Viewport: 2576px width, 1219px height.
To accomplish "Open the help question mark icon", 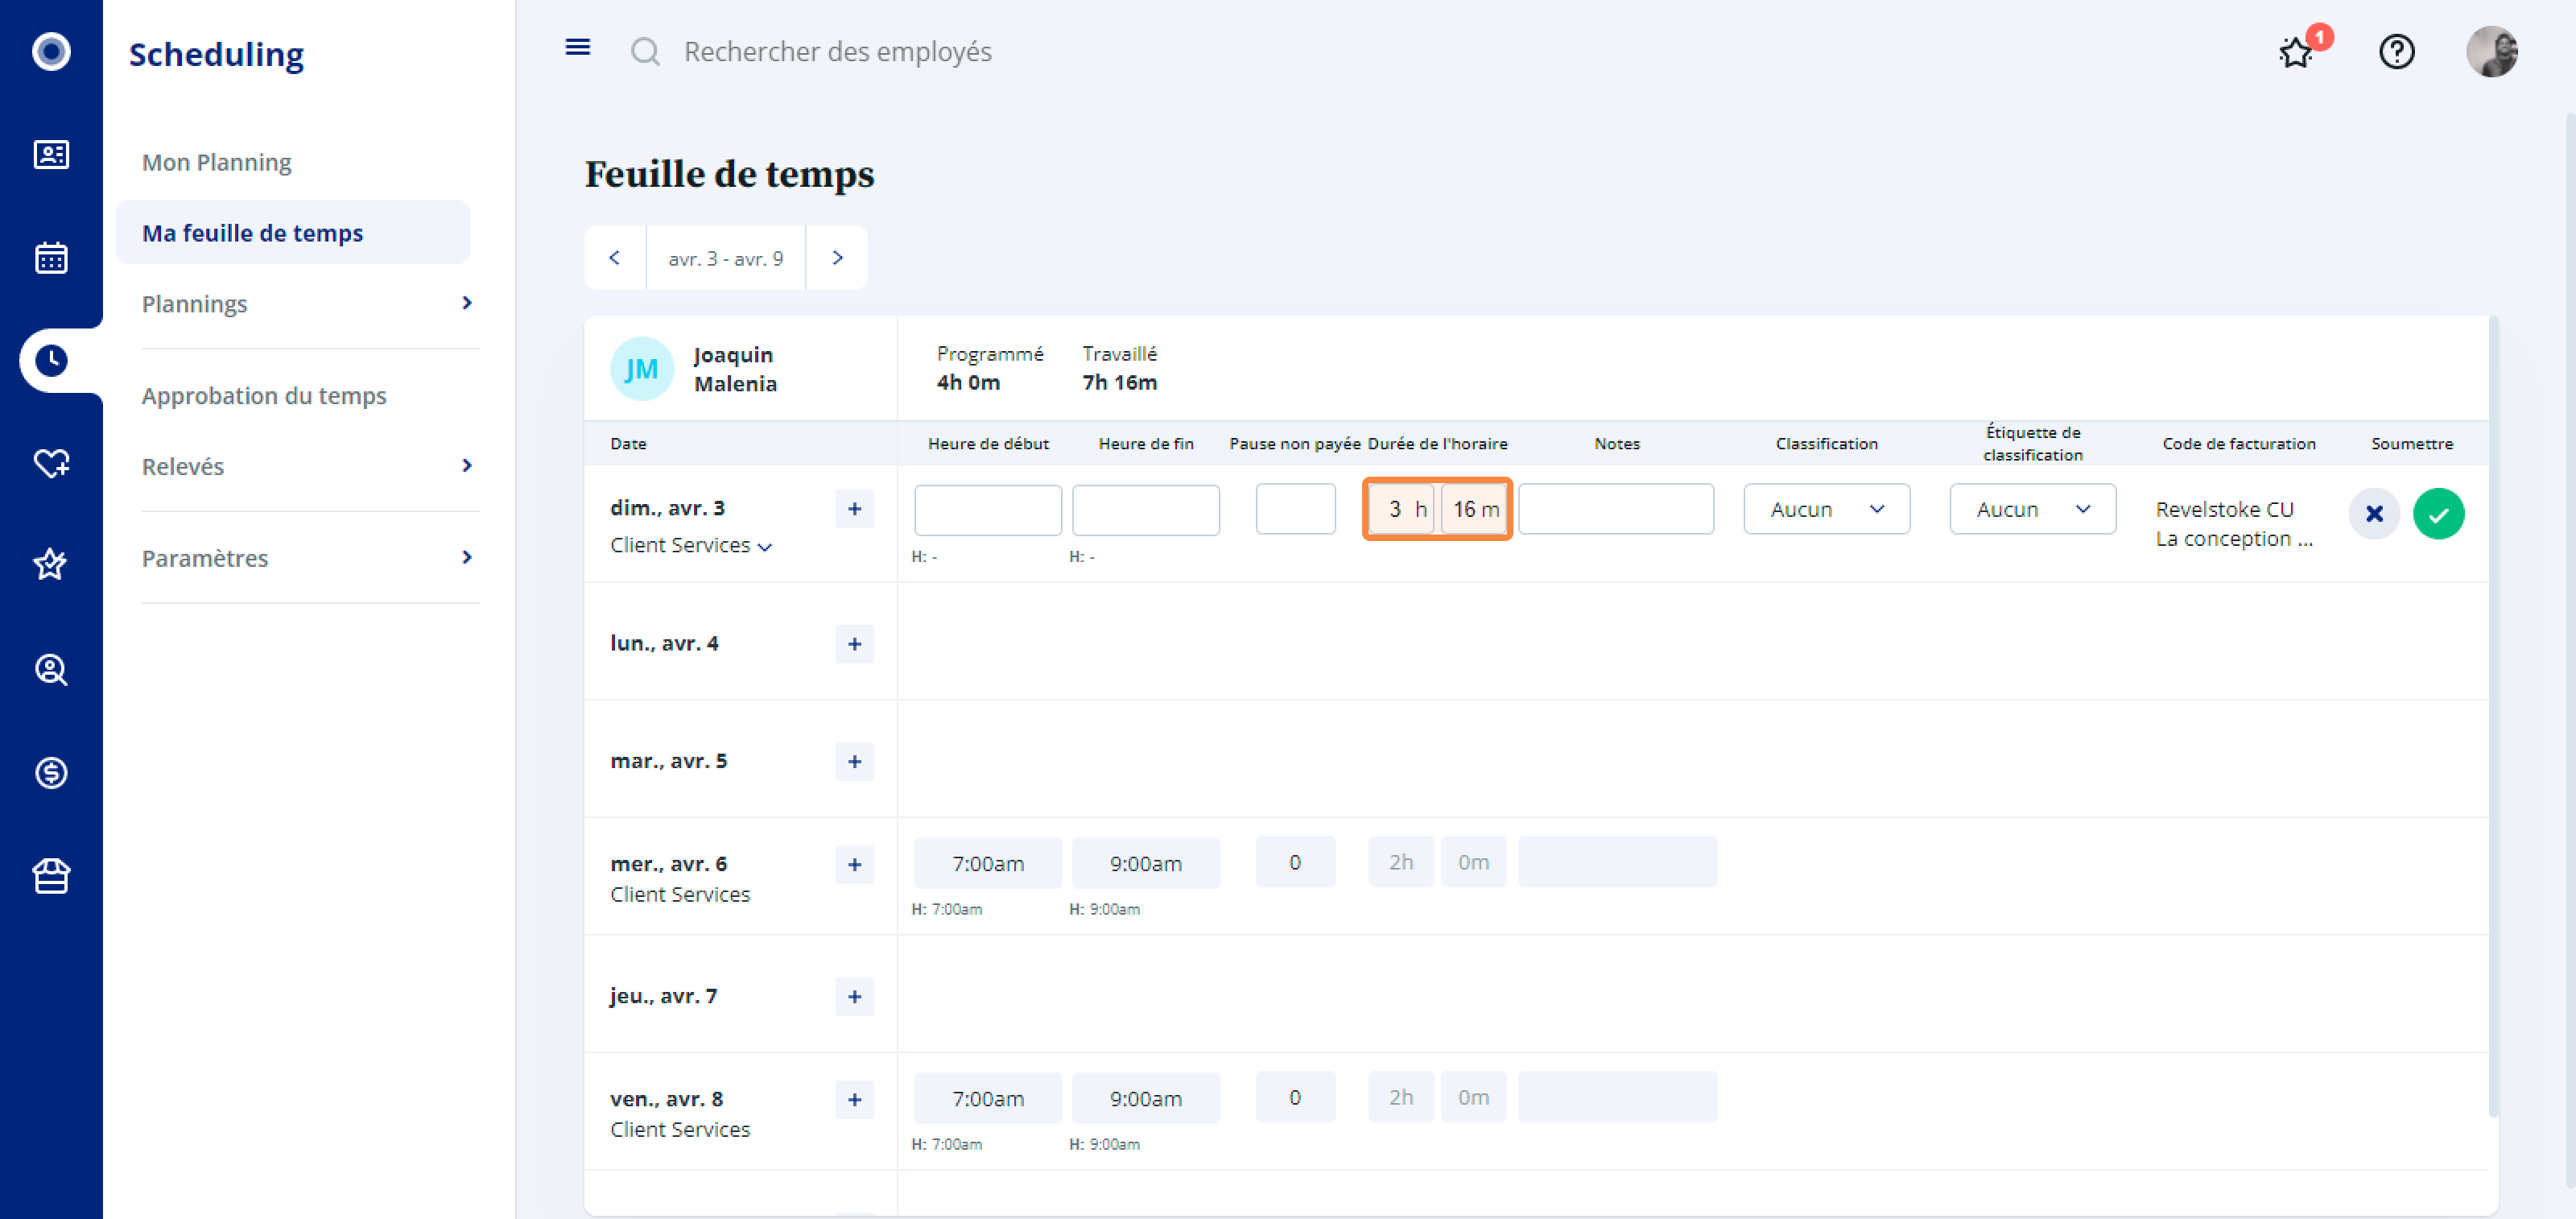I will click(x=2396, y=51).
